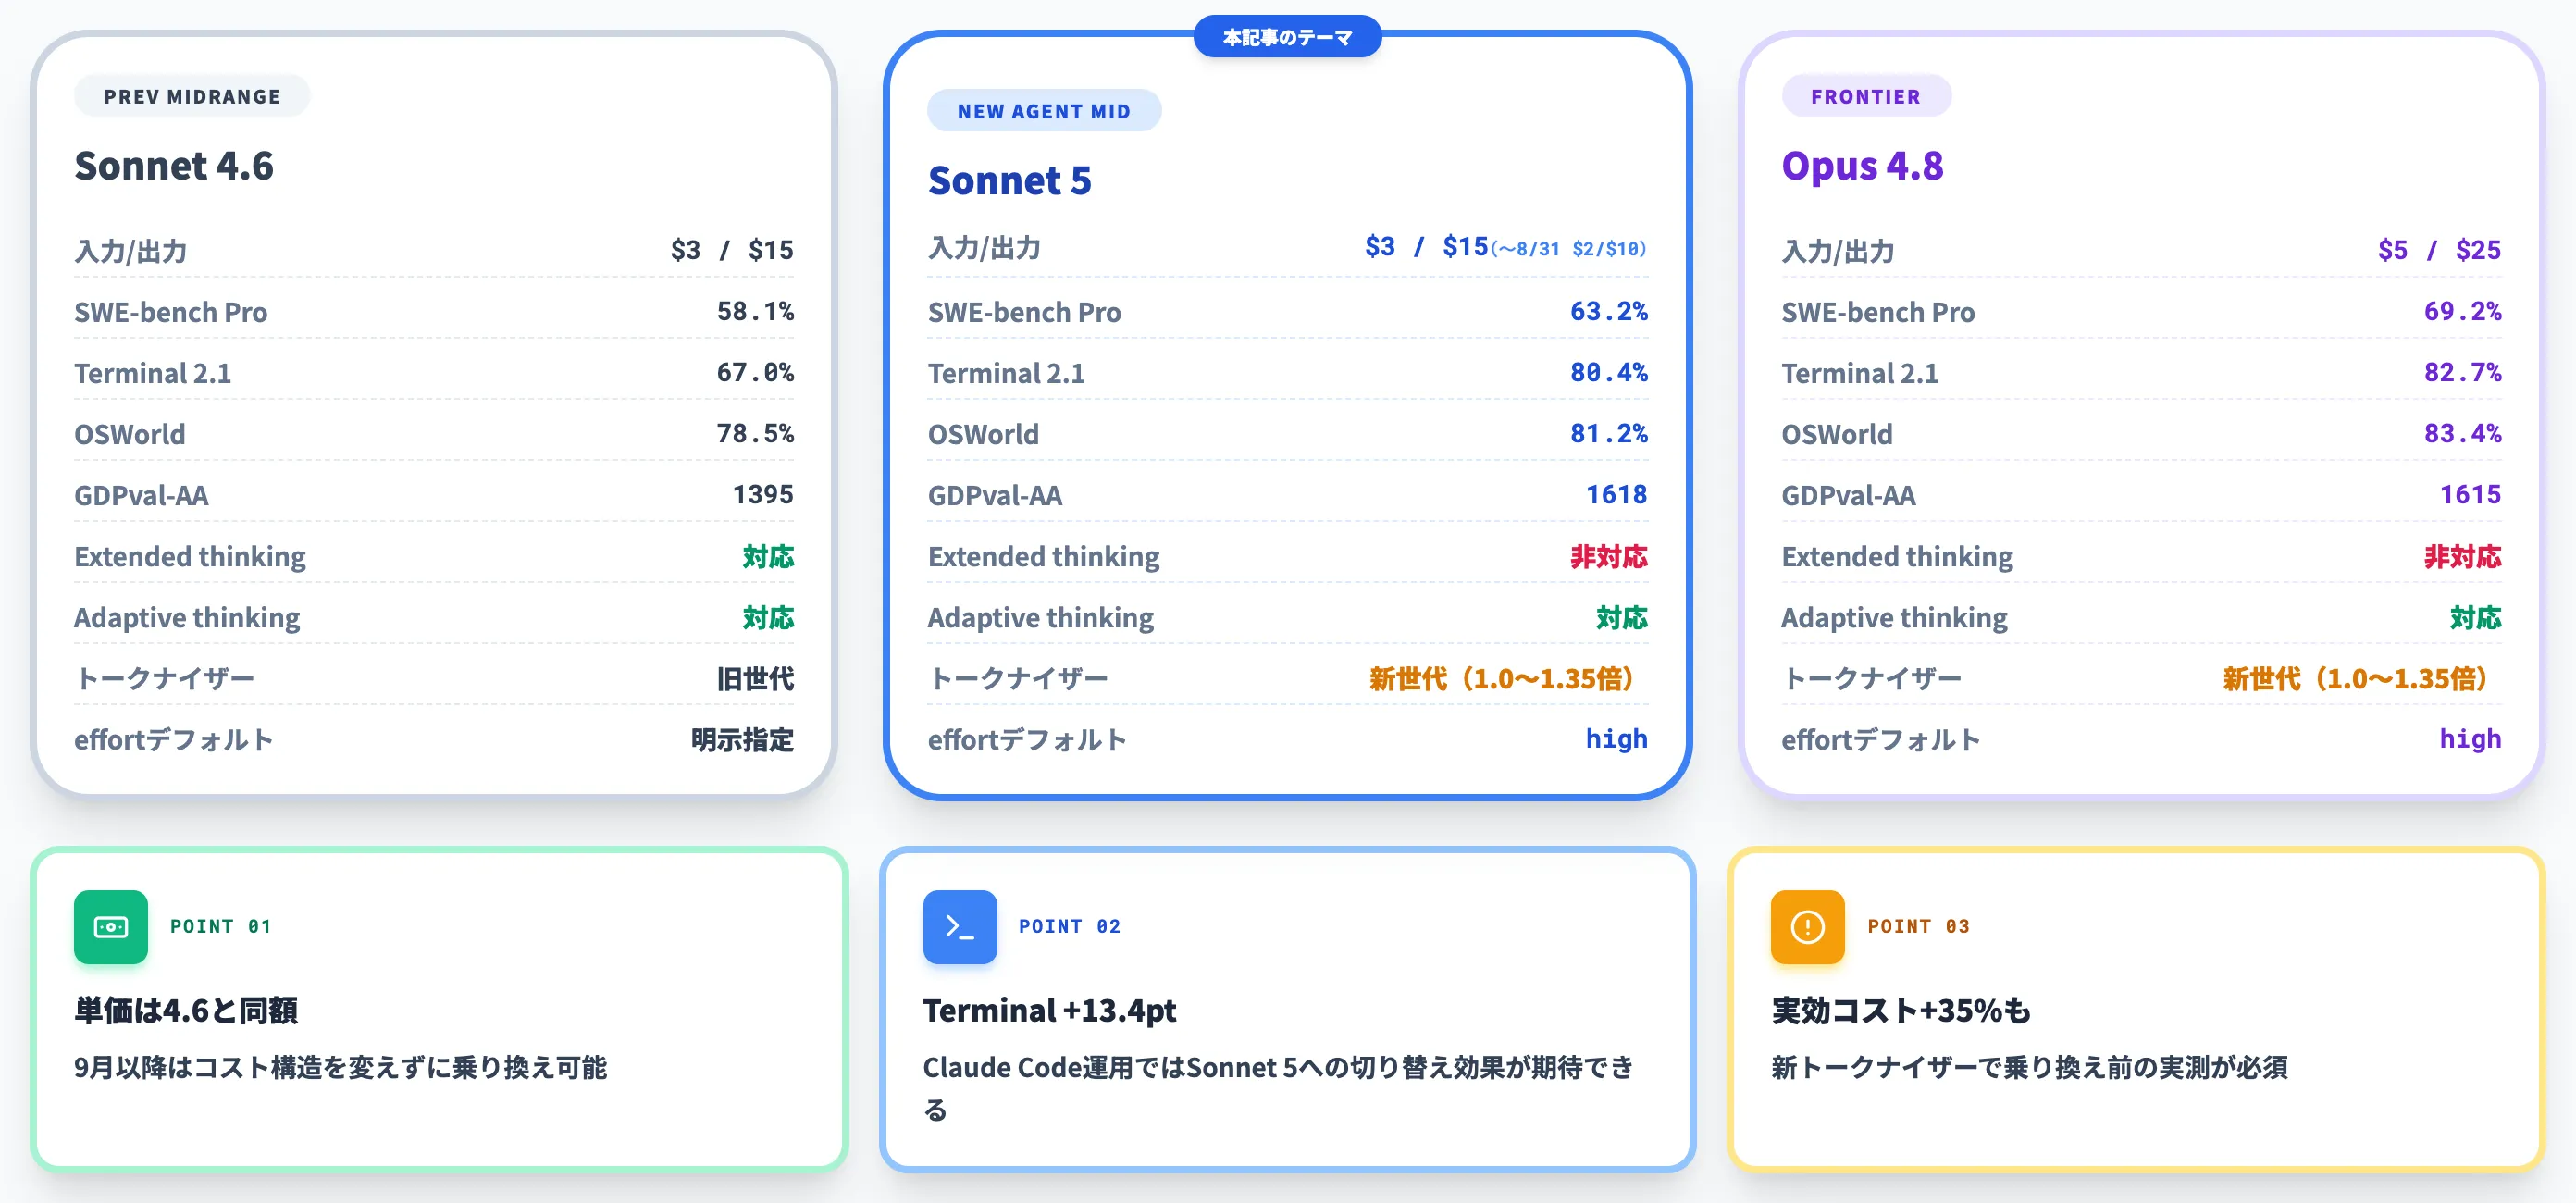Click heading '実効コスト+35%も'
The height and width of the screenshot is (1203, 2576).
(x=1901, y=1010)
